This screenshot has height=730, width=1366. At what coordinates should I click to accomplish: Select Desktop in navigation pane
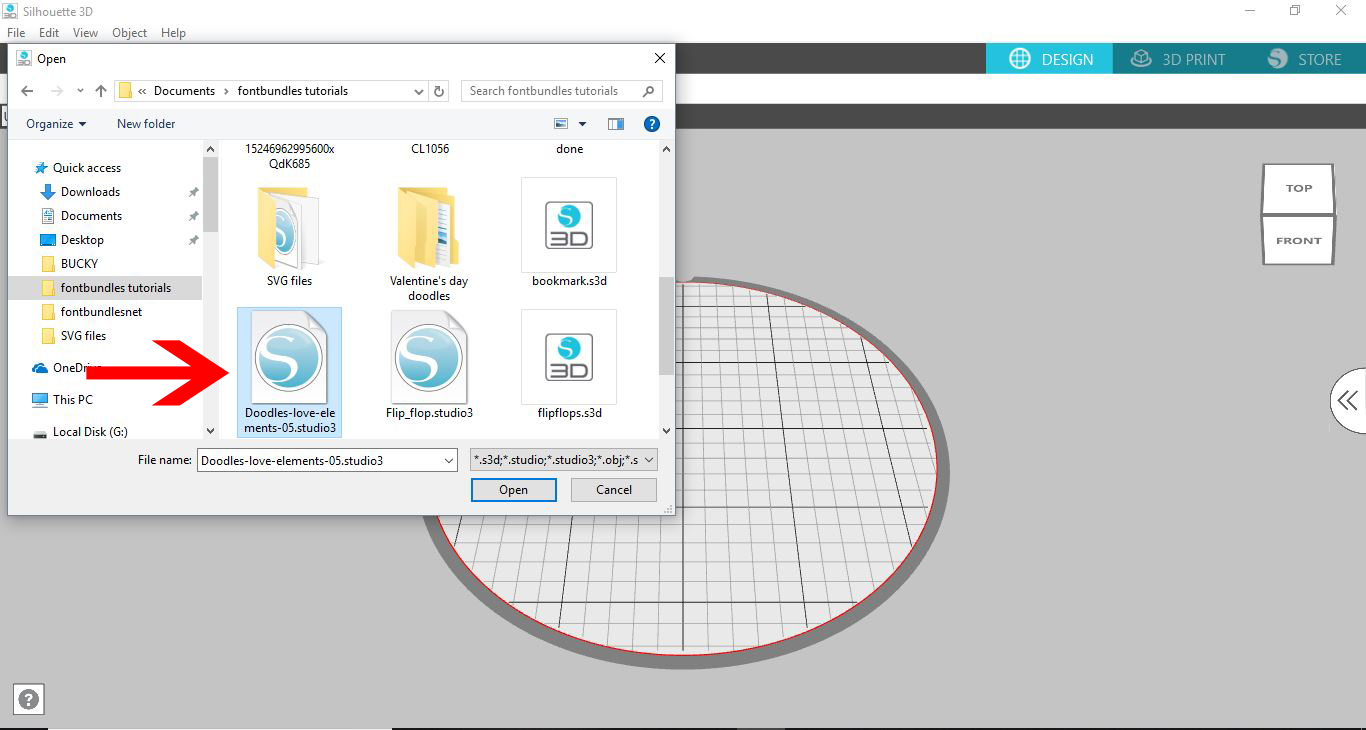tap(72, 240)
